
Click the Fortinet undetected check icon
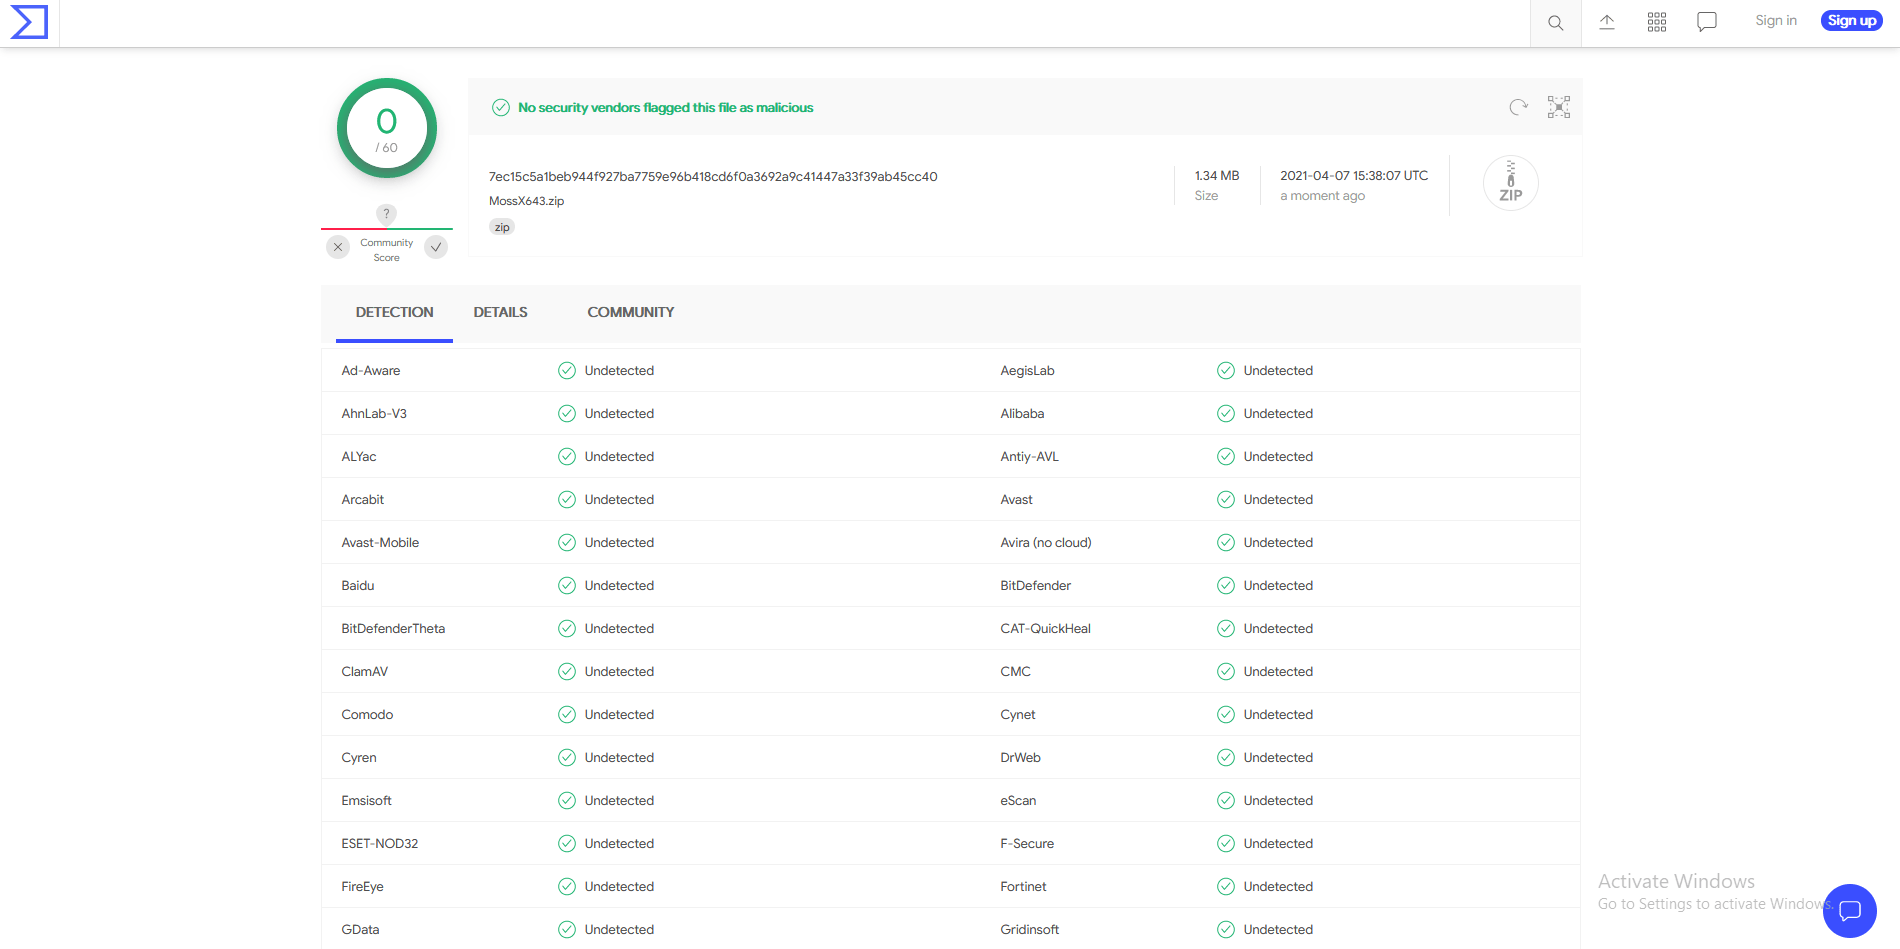(1226, 887)
